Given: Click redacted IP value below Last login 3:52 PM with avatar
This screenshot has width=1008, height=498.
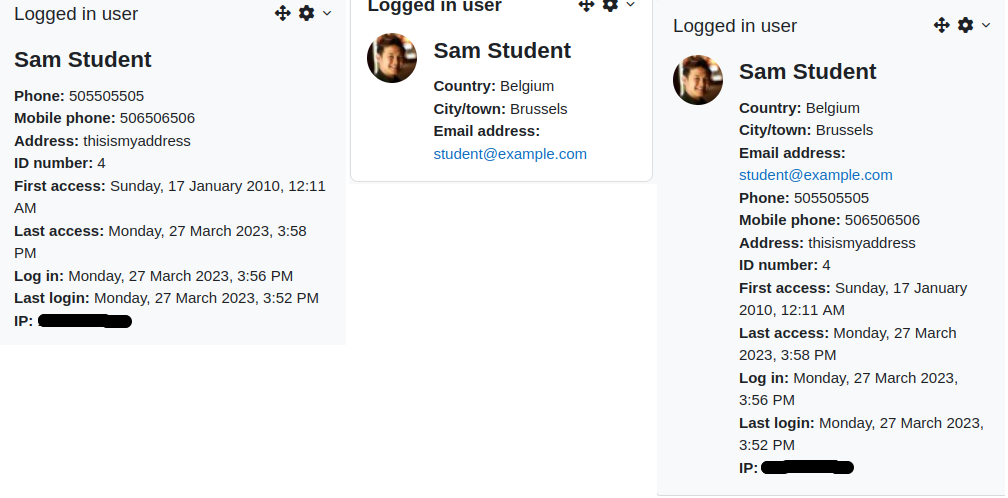Looking at the screenshot, I should (x=807, y=468).
